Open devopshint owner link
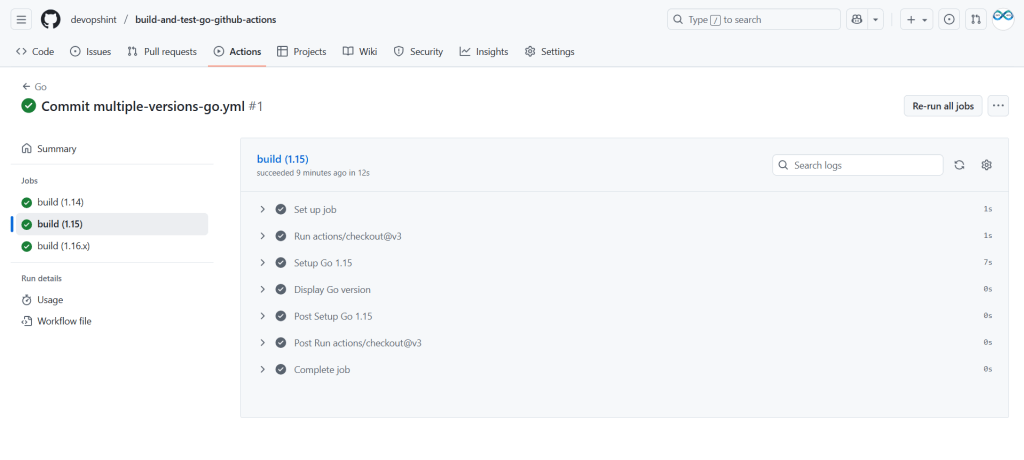Image resolution: width=1024 pixels, height=460 pixels. [x=93, y=20]
